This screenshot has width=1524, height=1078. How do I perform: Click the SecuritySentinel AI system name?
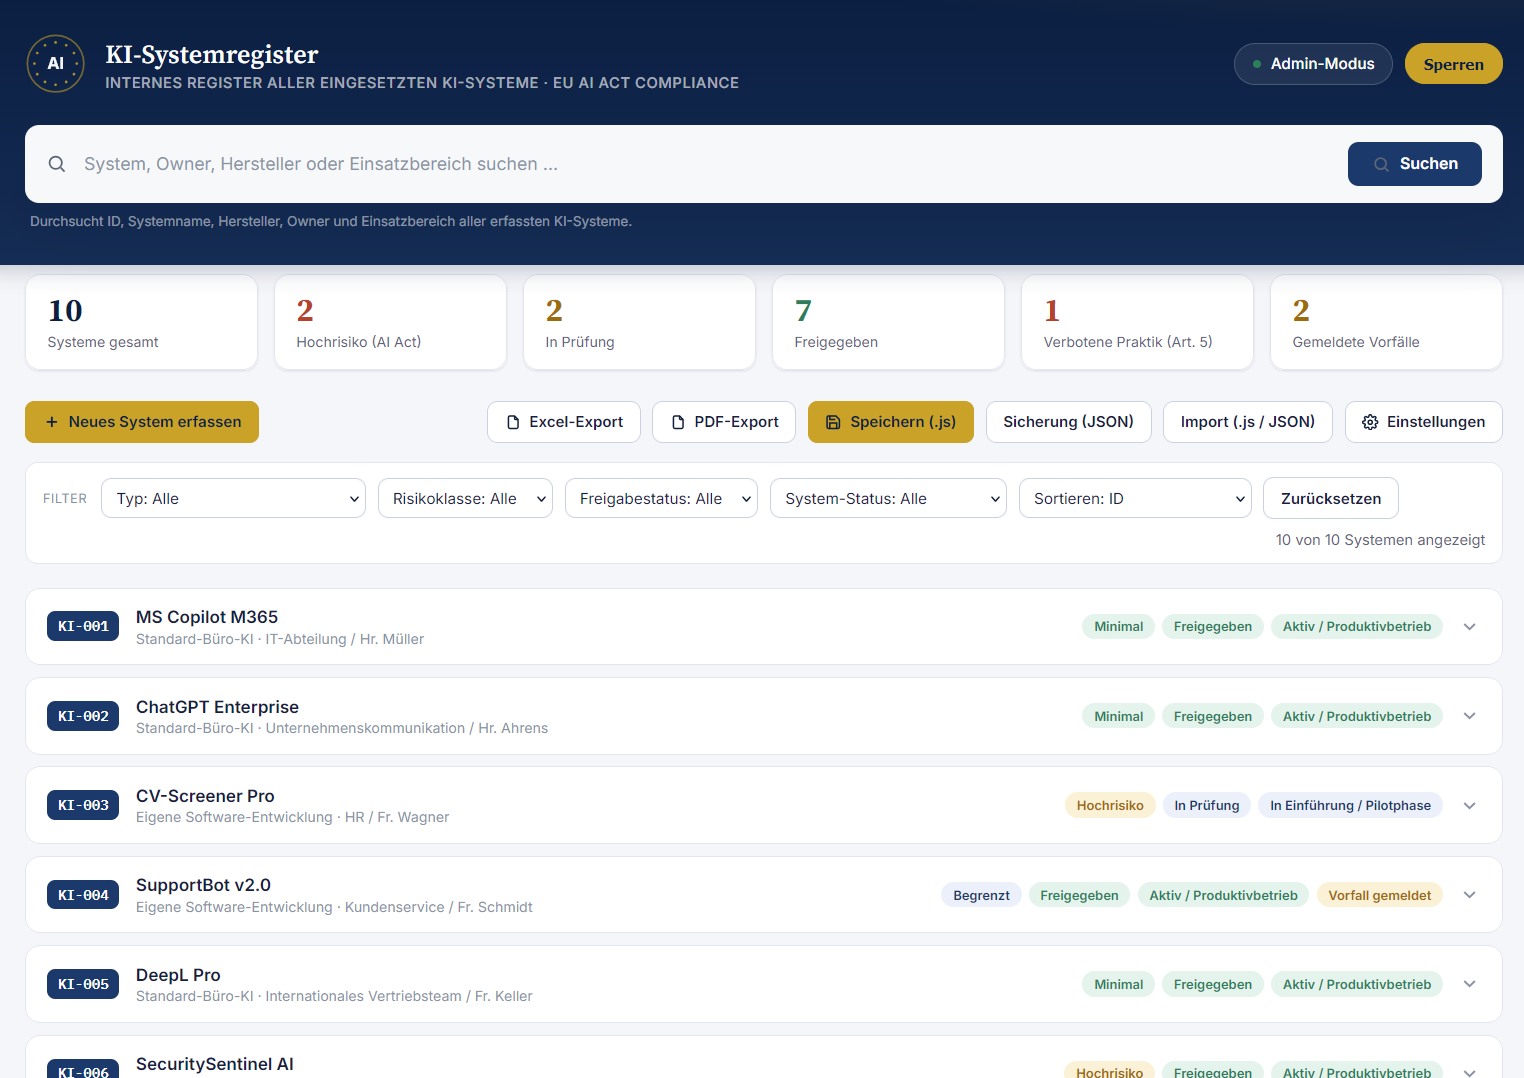click(x=215, y=1064)
